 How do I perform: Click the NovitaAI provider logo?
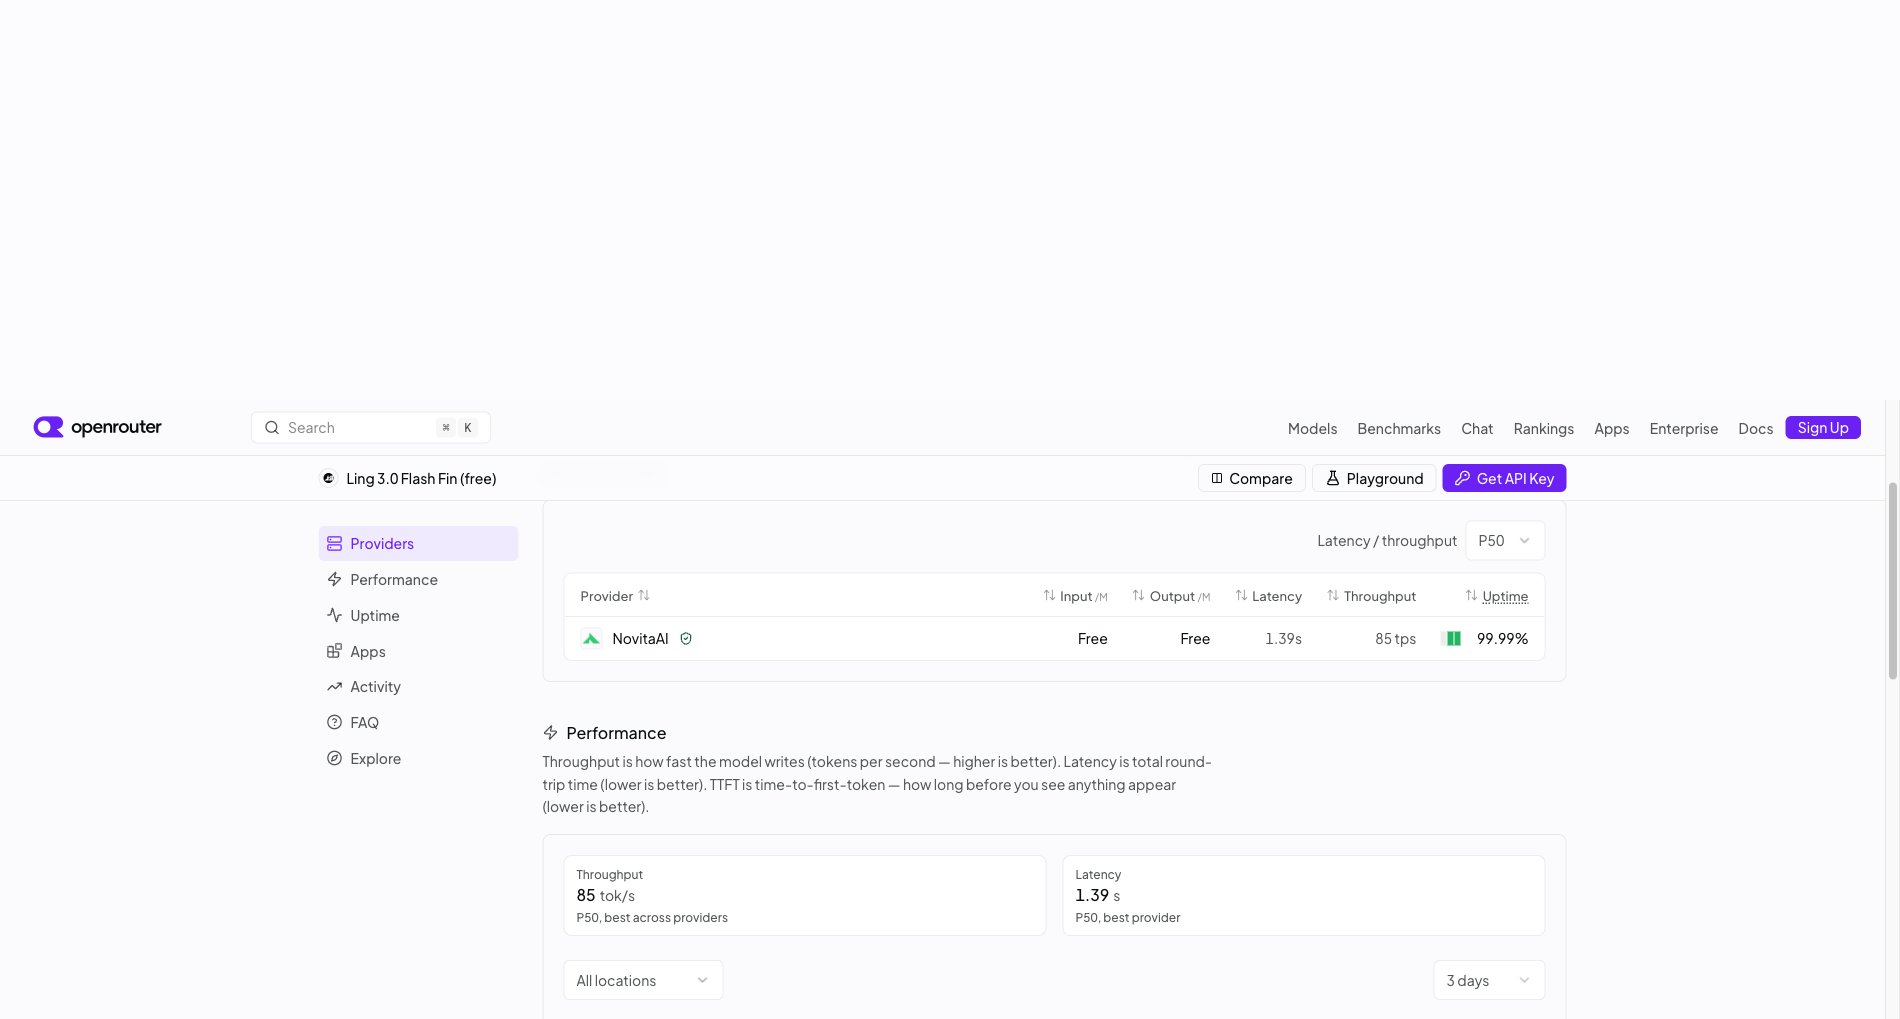(591, 639)
